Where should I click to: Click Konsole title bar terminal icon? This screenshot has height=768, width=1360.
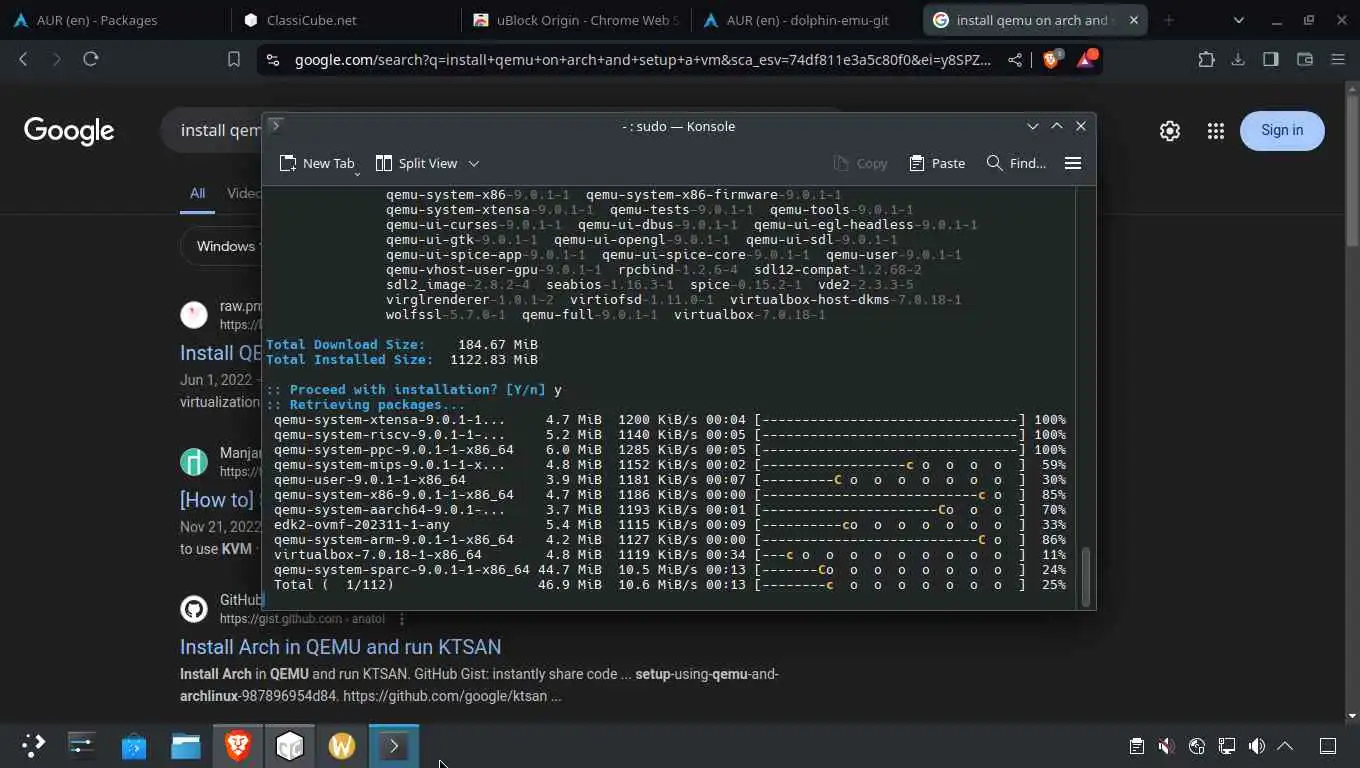pos(277,126)
